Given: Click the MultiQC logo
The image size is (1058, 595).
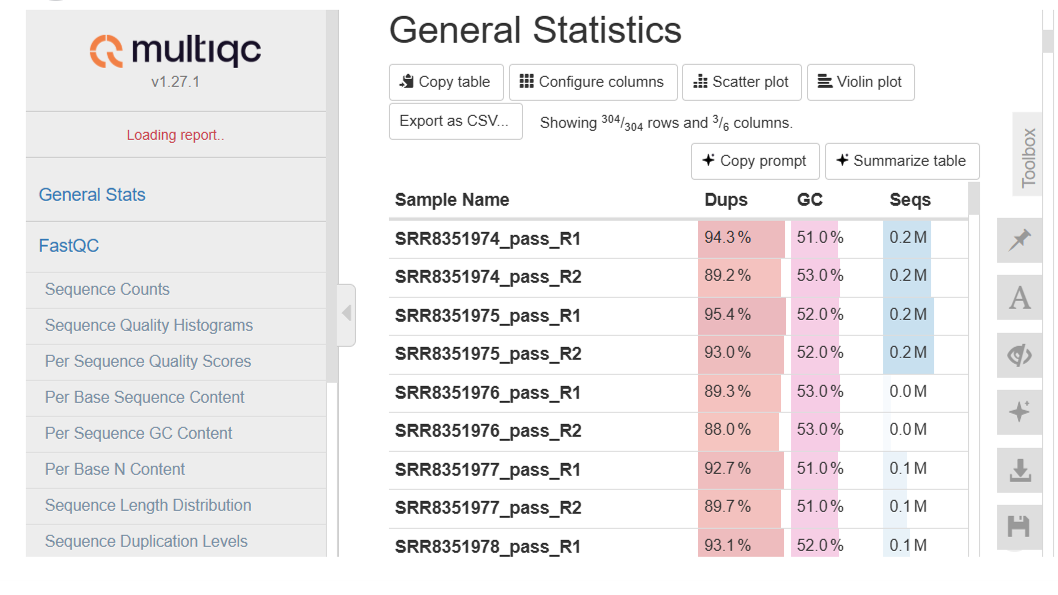Looking at the screenshot, I should pyautogui.click(x=175, y=51).
